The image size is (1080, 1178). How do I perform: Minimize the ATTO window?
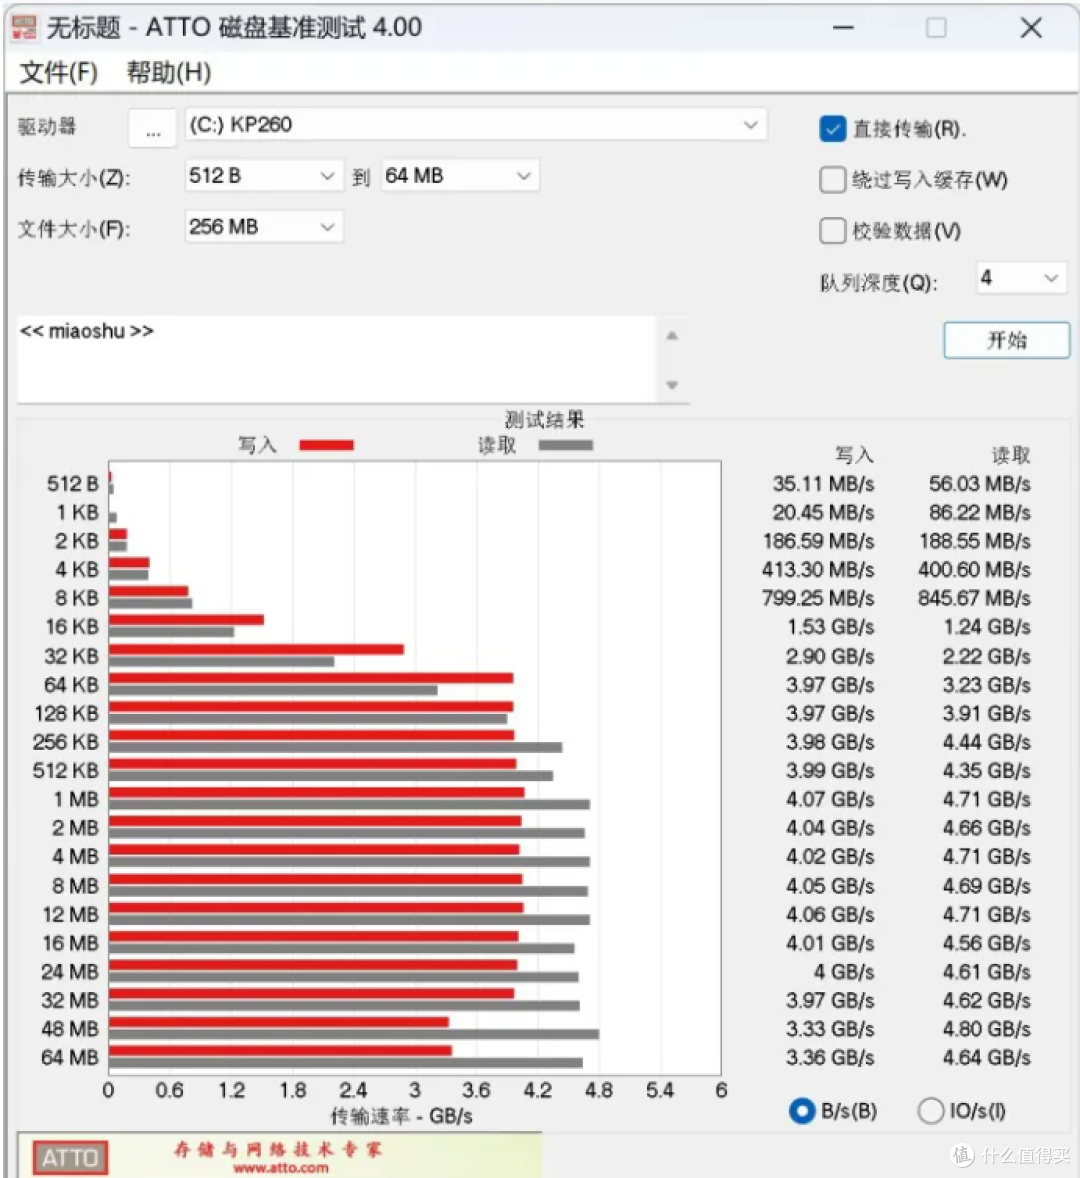(843, 28)
